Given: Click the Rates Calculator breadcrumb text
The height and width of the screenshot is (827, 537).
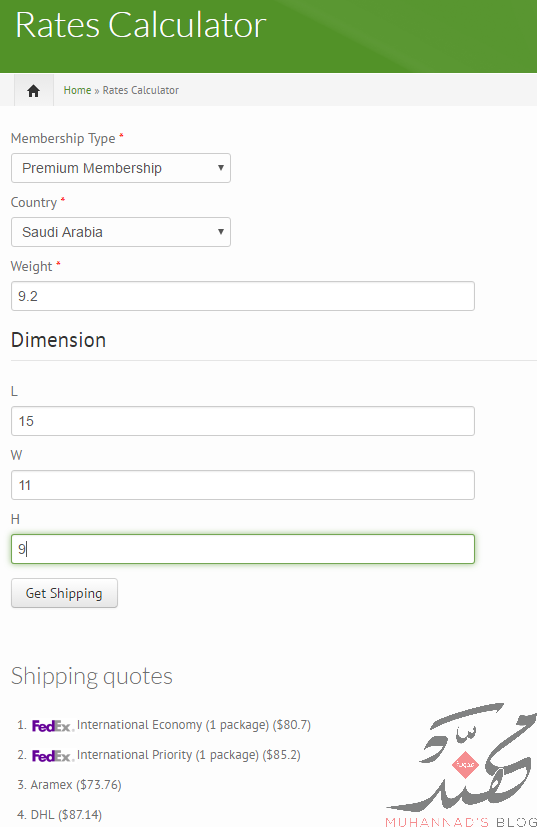Looking at the screenshot, I should (141, 90).
